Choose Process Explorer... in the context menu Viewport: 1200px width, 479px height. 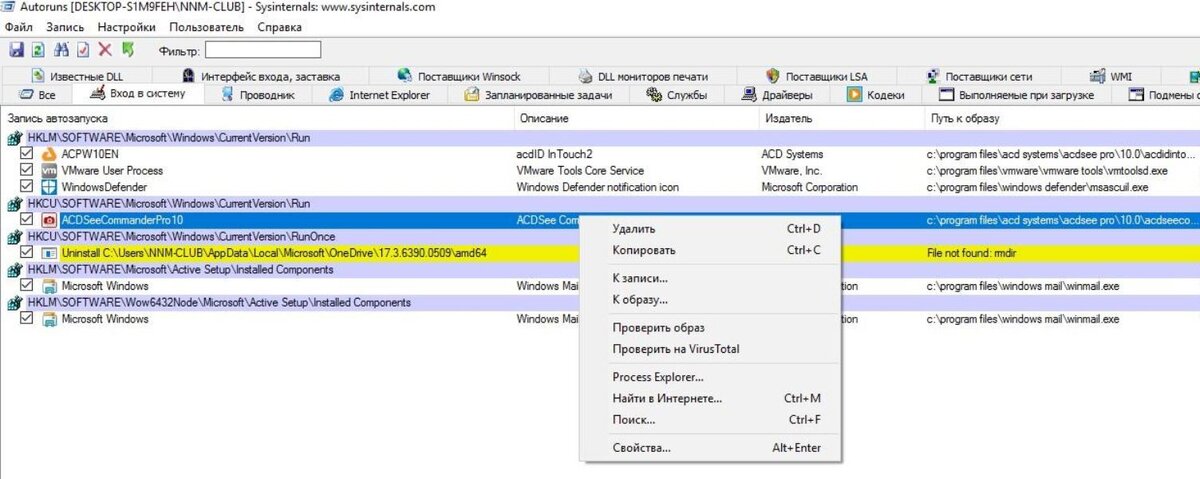point(711,377)
